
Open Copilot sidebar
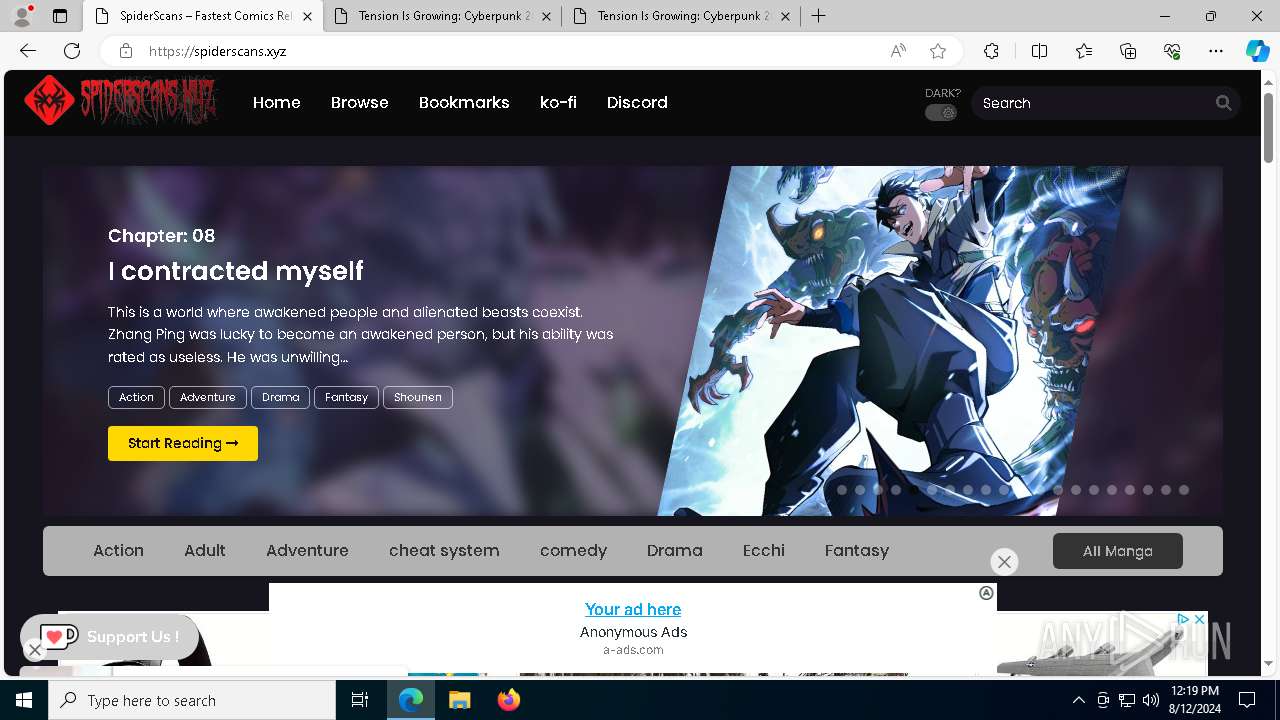click(1257, 51)
